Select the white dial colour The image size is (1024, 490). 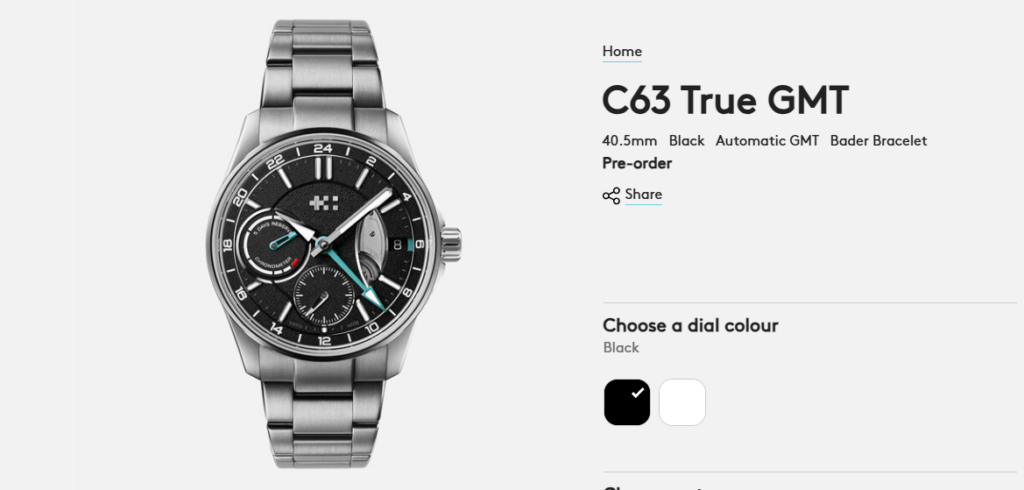coord(682,402)
